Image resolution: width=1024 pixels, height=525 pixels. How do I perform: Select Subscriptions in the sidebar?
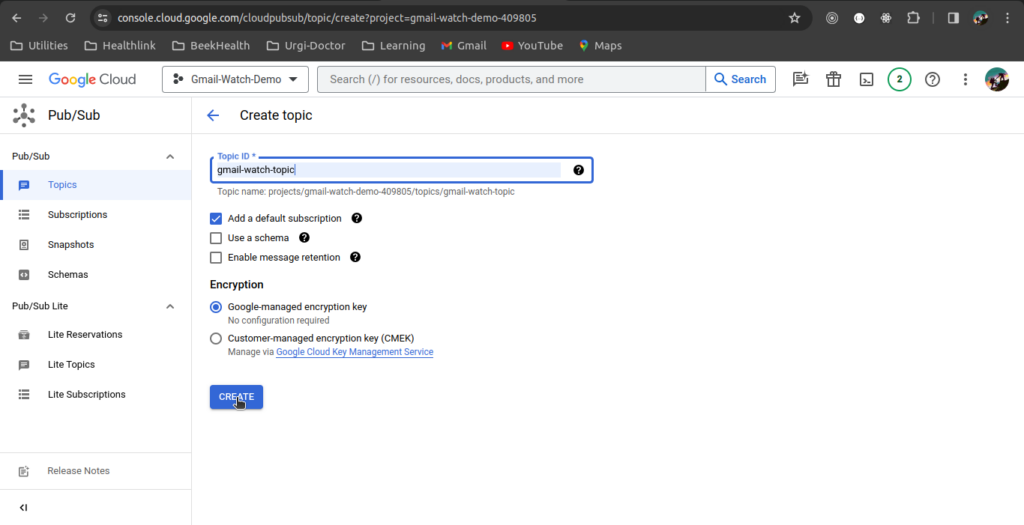tap(95, 215)
